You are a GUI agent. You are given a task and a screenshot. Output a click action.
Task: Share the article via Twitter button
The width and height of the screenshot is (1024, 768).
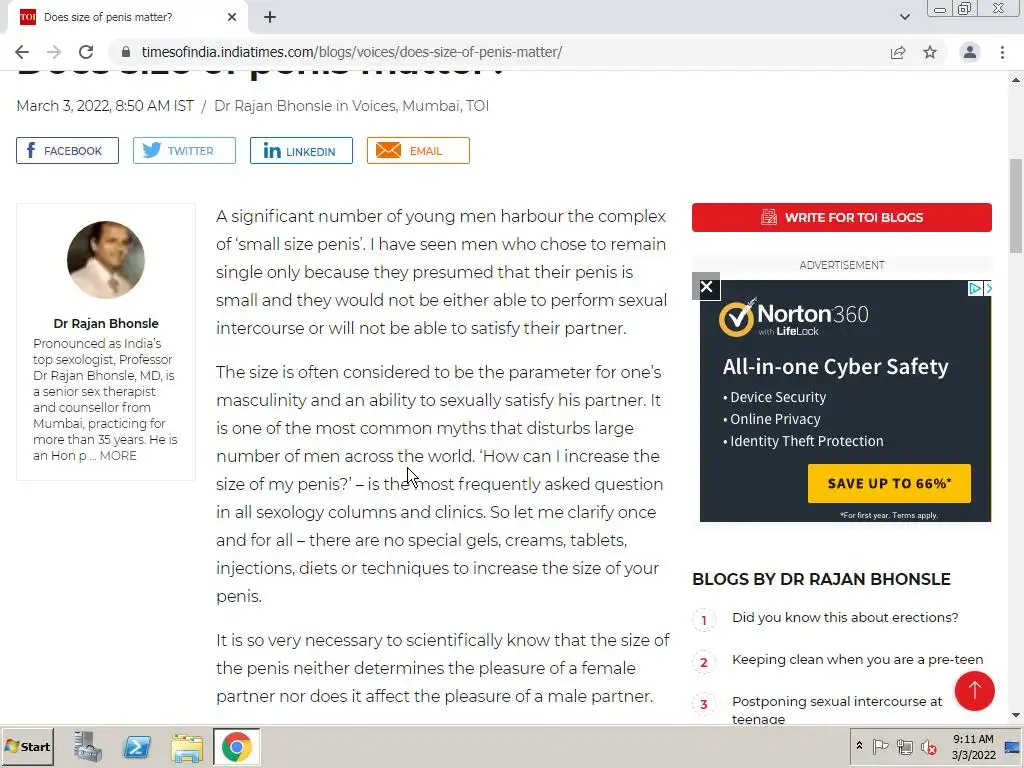(x=184, y=151)
